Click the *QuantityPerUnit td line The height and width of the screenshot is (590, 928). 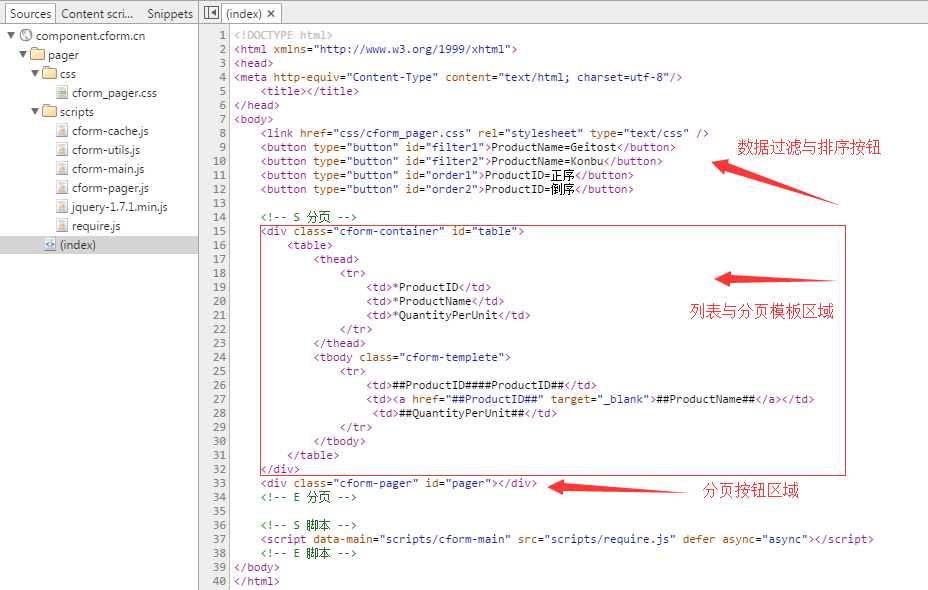pyautogui.click(x=448, y=315)
